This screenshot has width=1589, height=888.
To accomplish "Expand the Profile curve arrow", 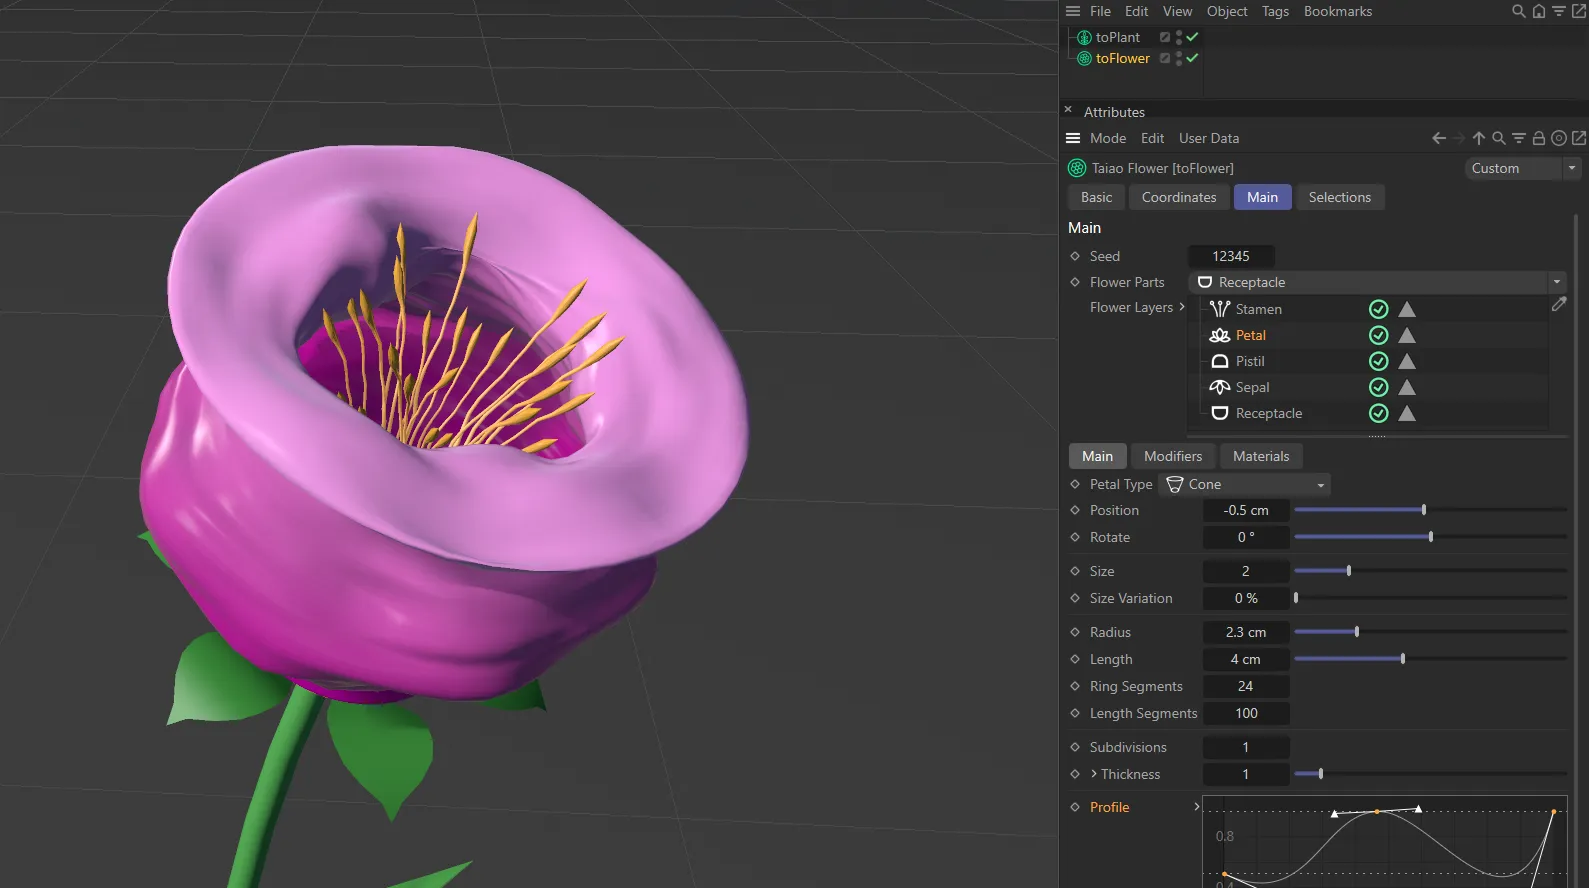I will click(1196, 806).
